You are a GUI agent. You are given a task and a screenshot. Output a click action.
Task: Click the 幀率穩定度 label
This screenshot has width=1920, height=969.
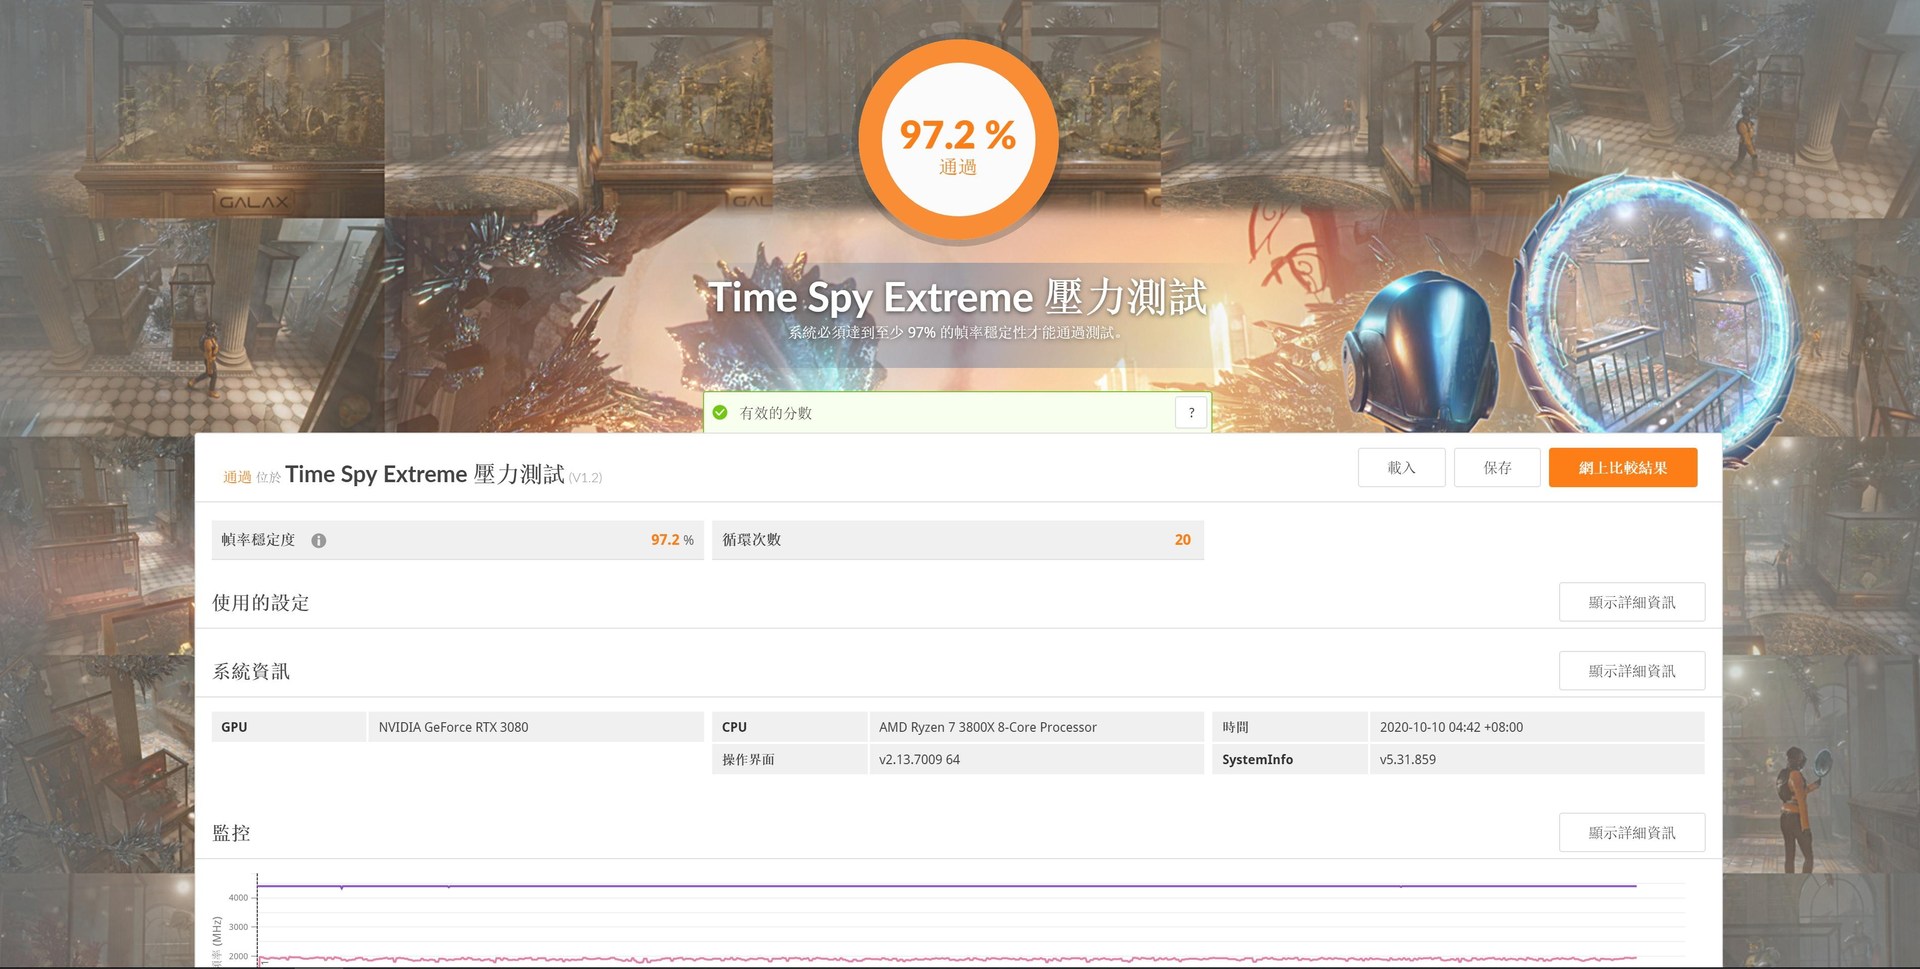258,540
